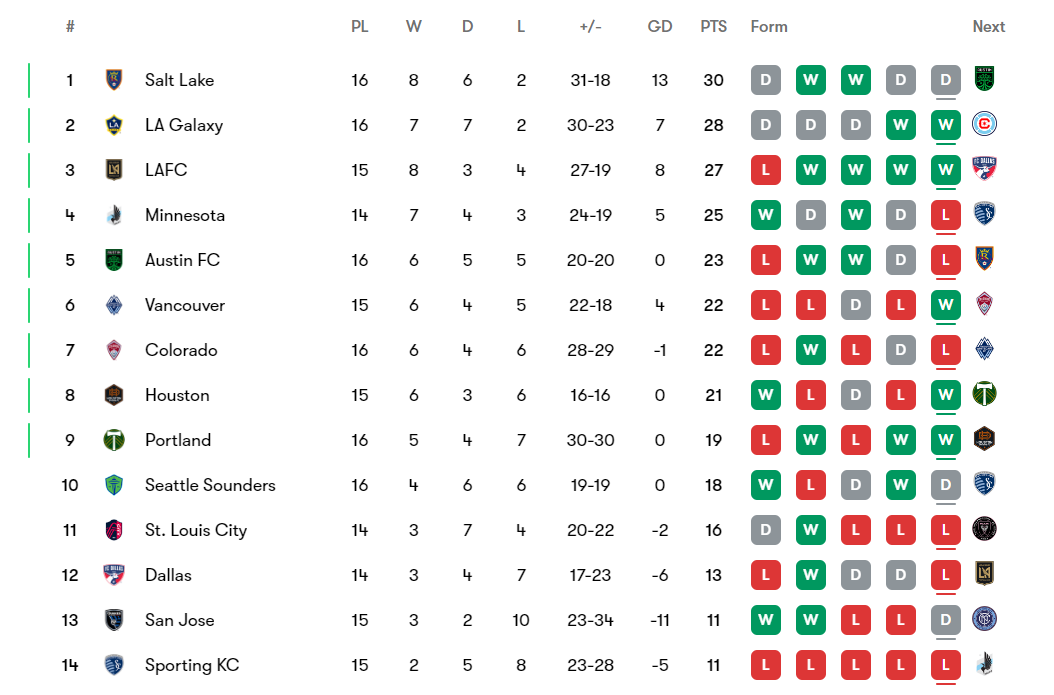
Task: Select the Colorado team name
Action: coord(181,350)
